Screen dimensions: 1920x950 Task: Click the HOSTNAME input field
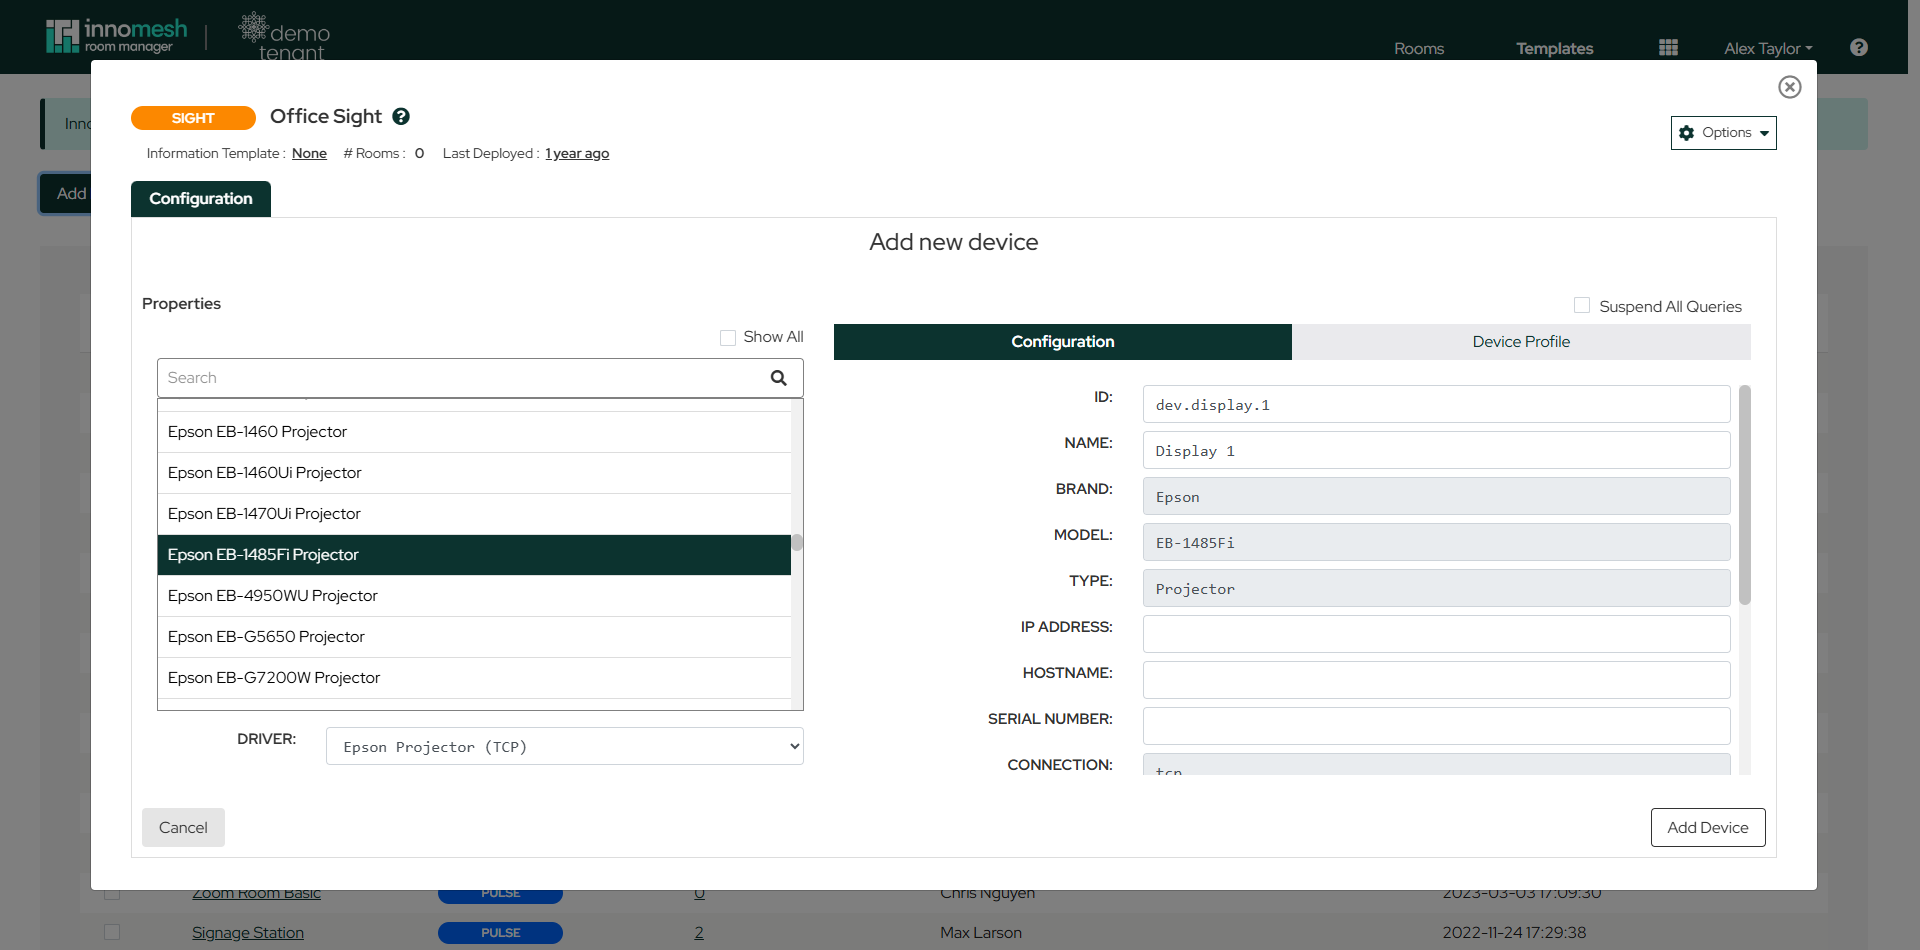[1436, 680]
